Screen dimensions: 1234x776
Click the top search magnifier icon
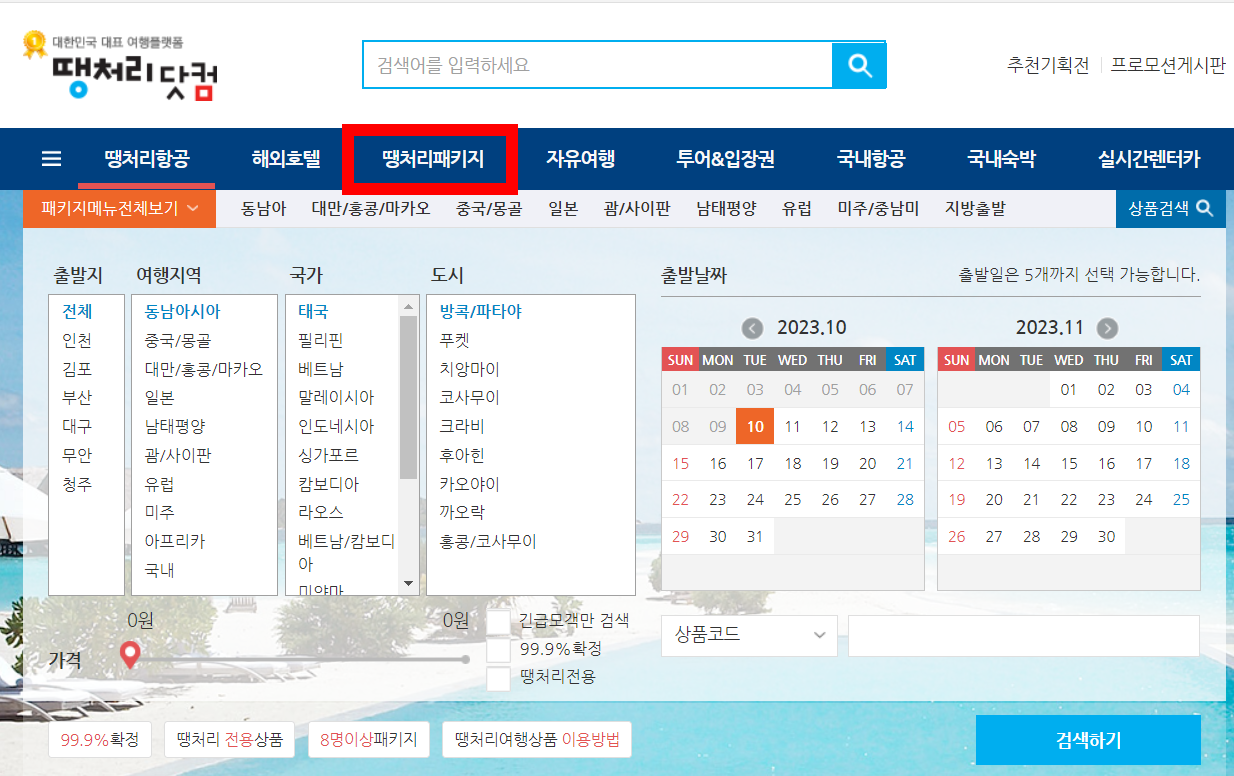point(859,64)
